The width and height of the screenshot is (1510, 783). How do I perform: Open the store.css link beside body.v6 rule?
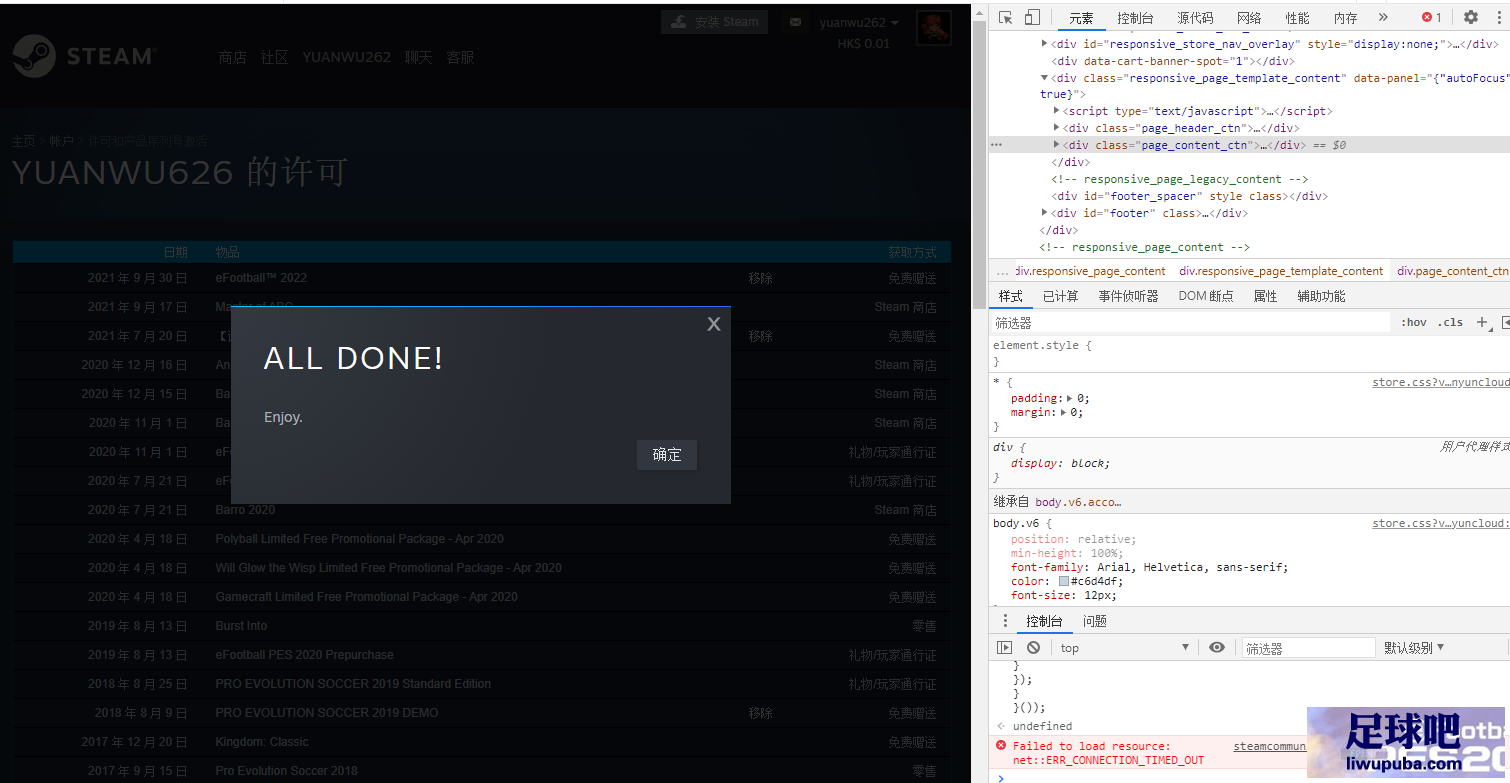(1440, 523)
